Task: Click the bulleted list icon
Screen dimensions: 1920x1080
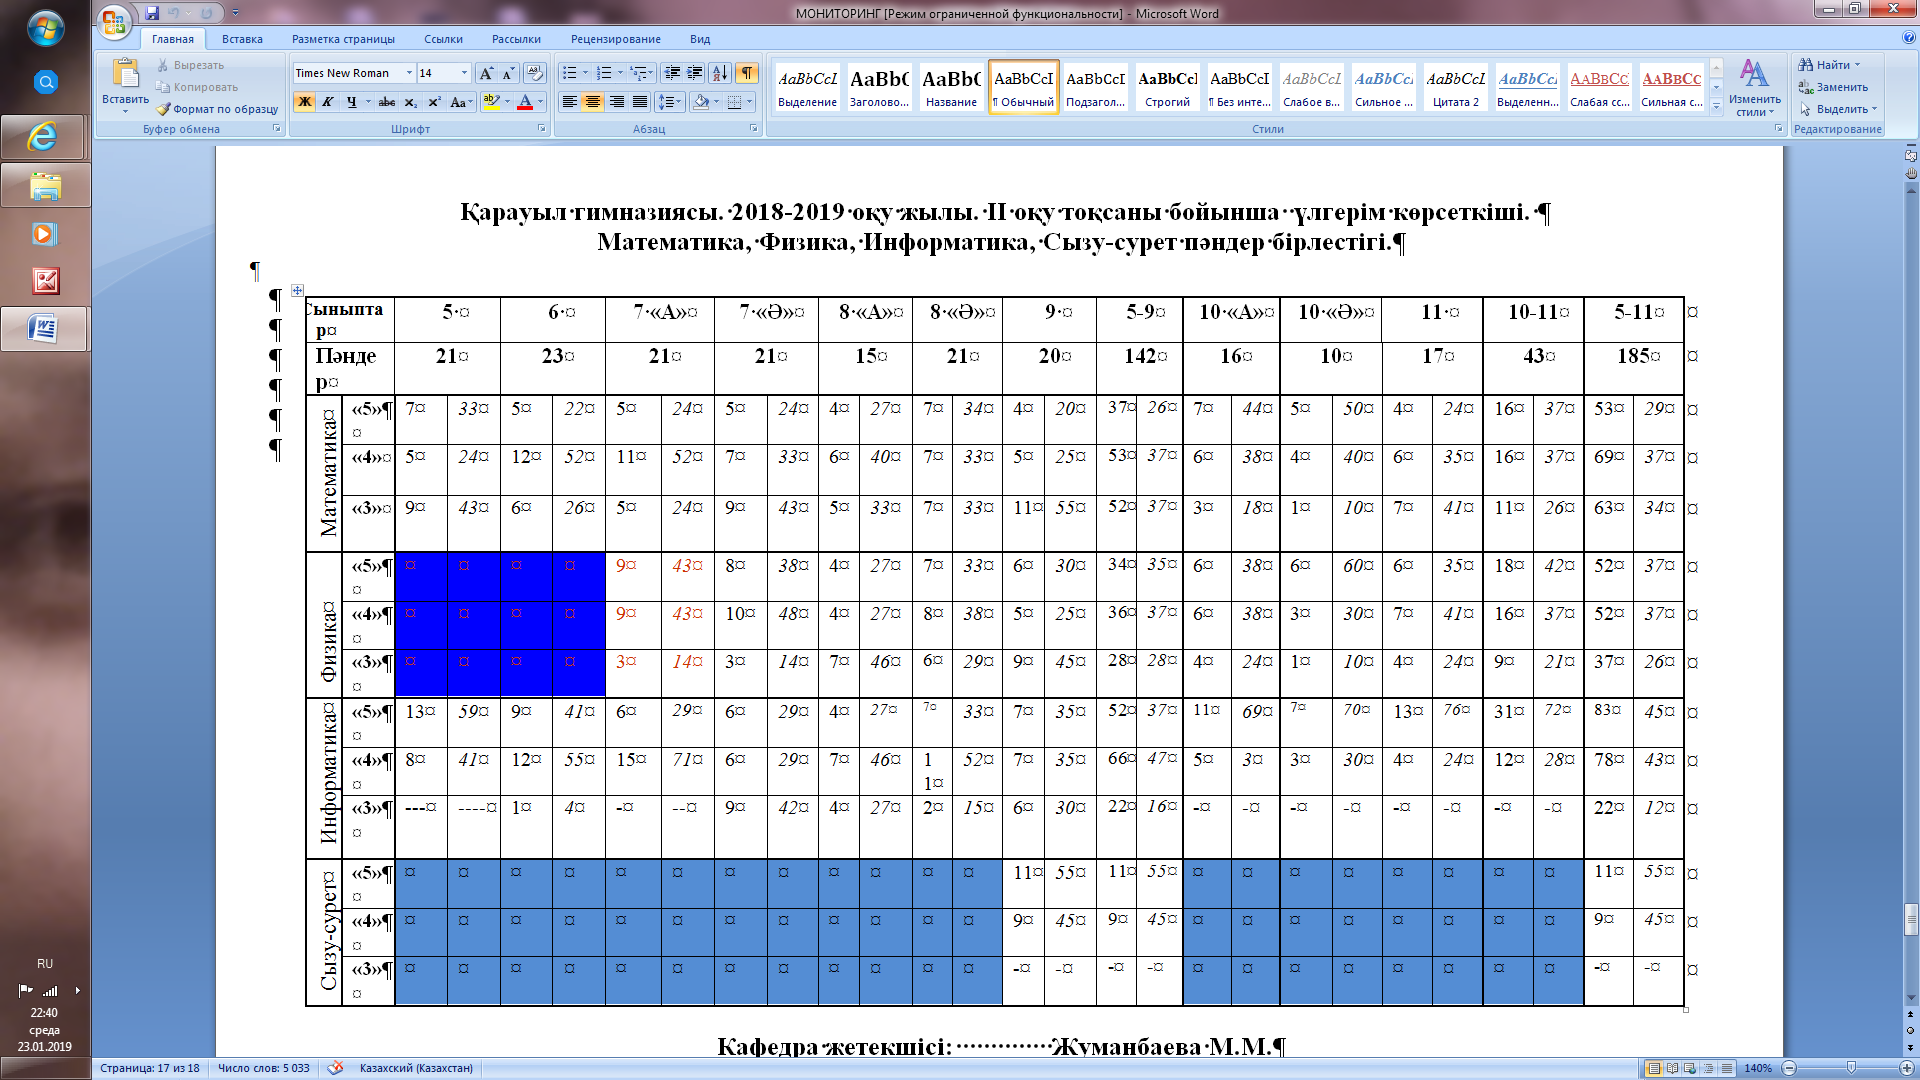Action: (x=569, y=73)
